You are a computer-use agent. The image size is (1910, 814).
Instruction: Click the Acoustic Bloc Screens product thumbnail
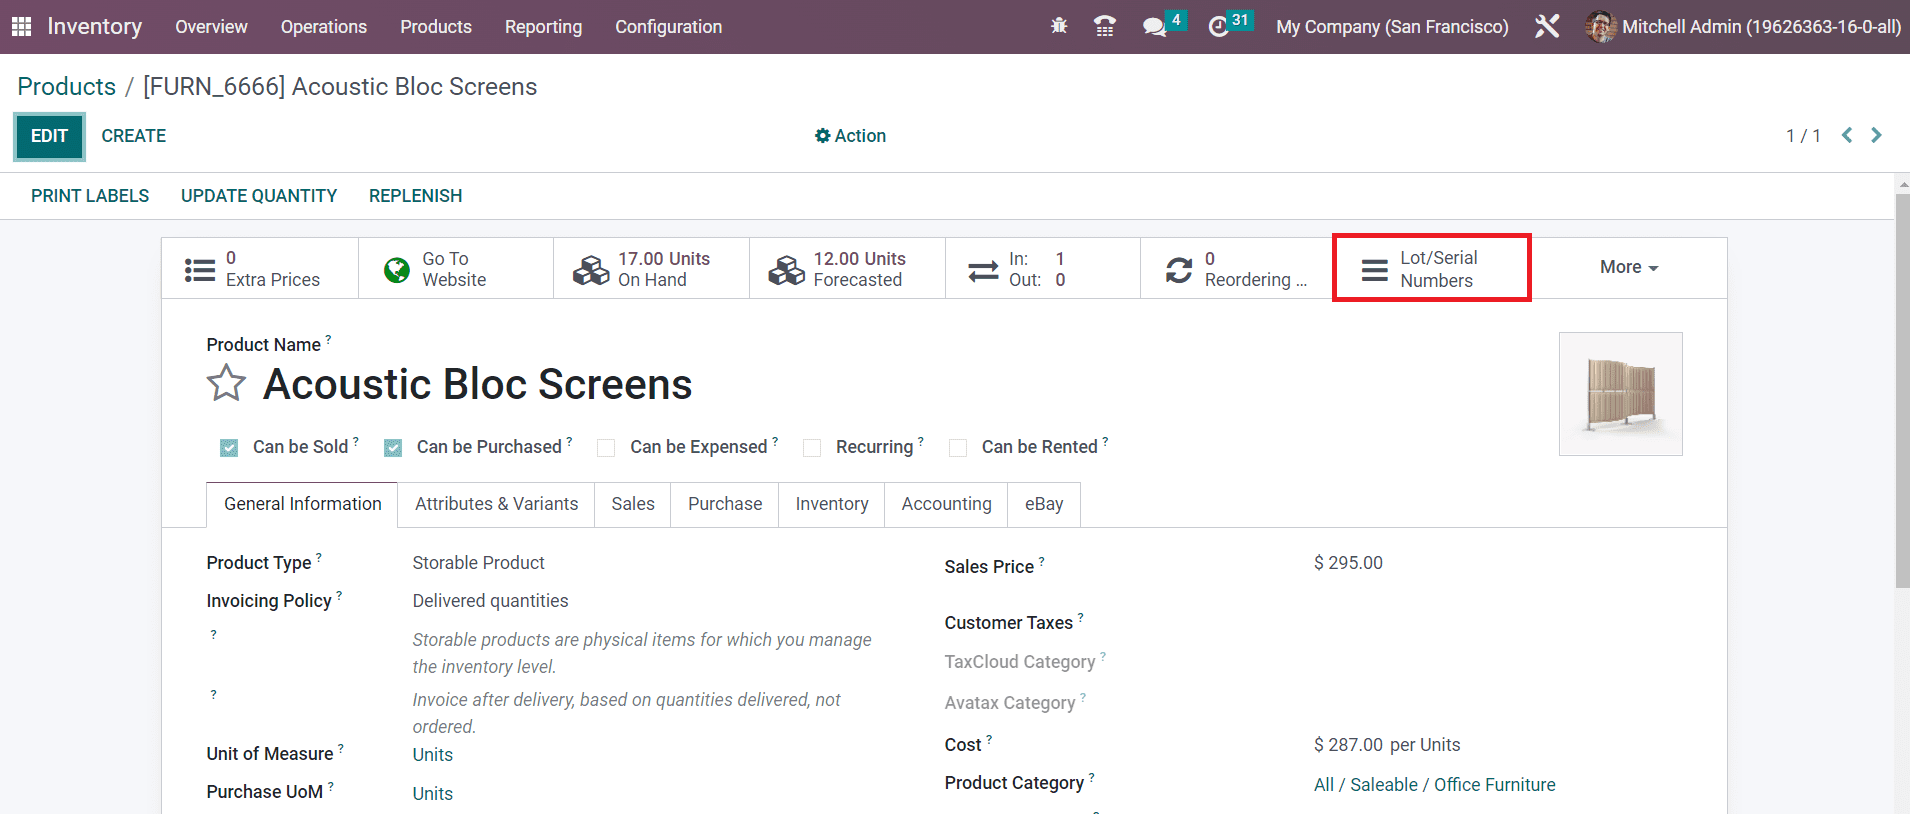coord(1620,394)
